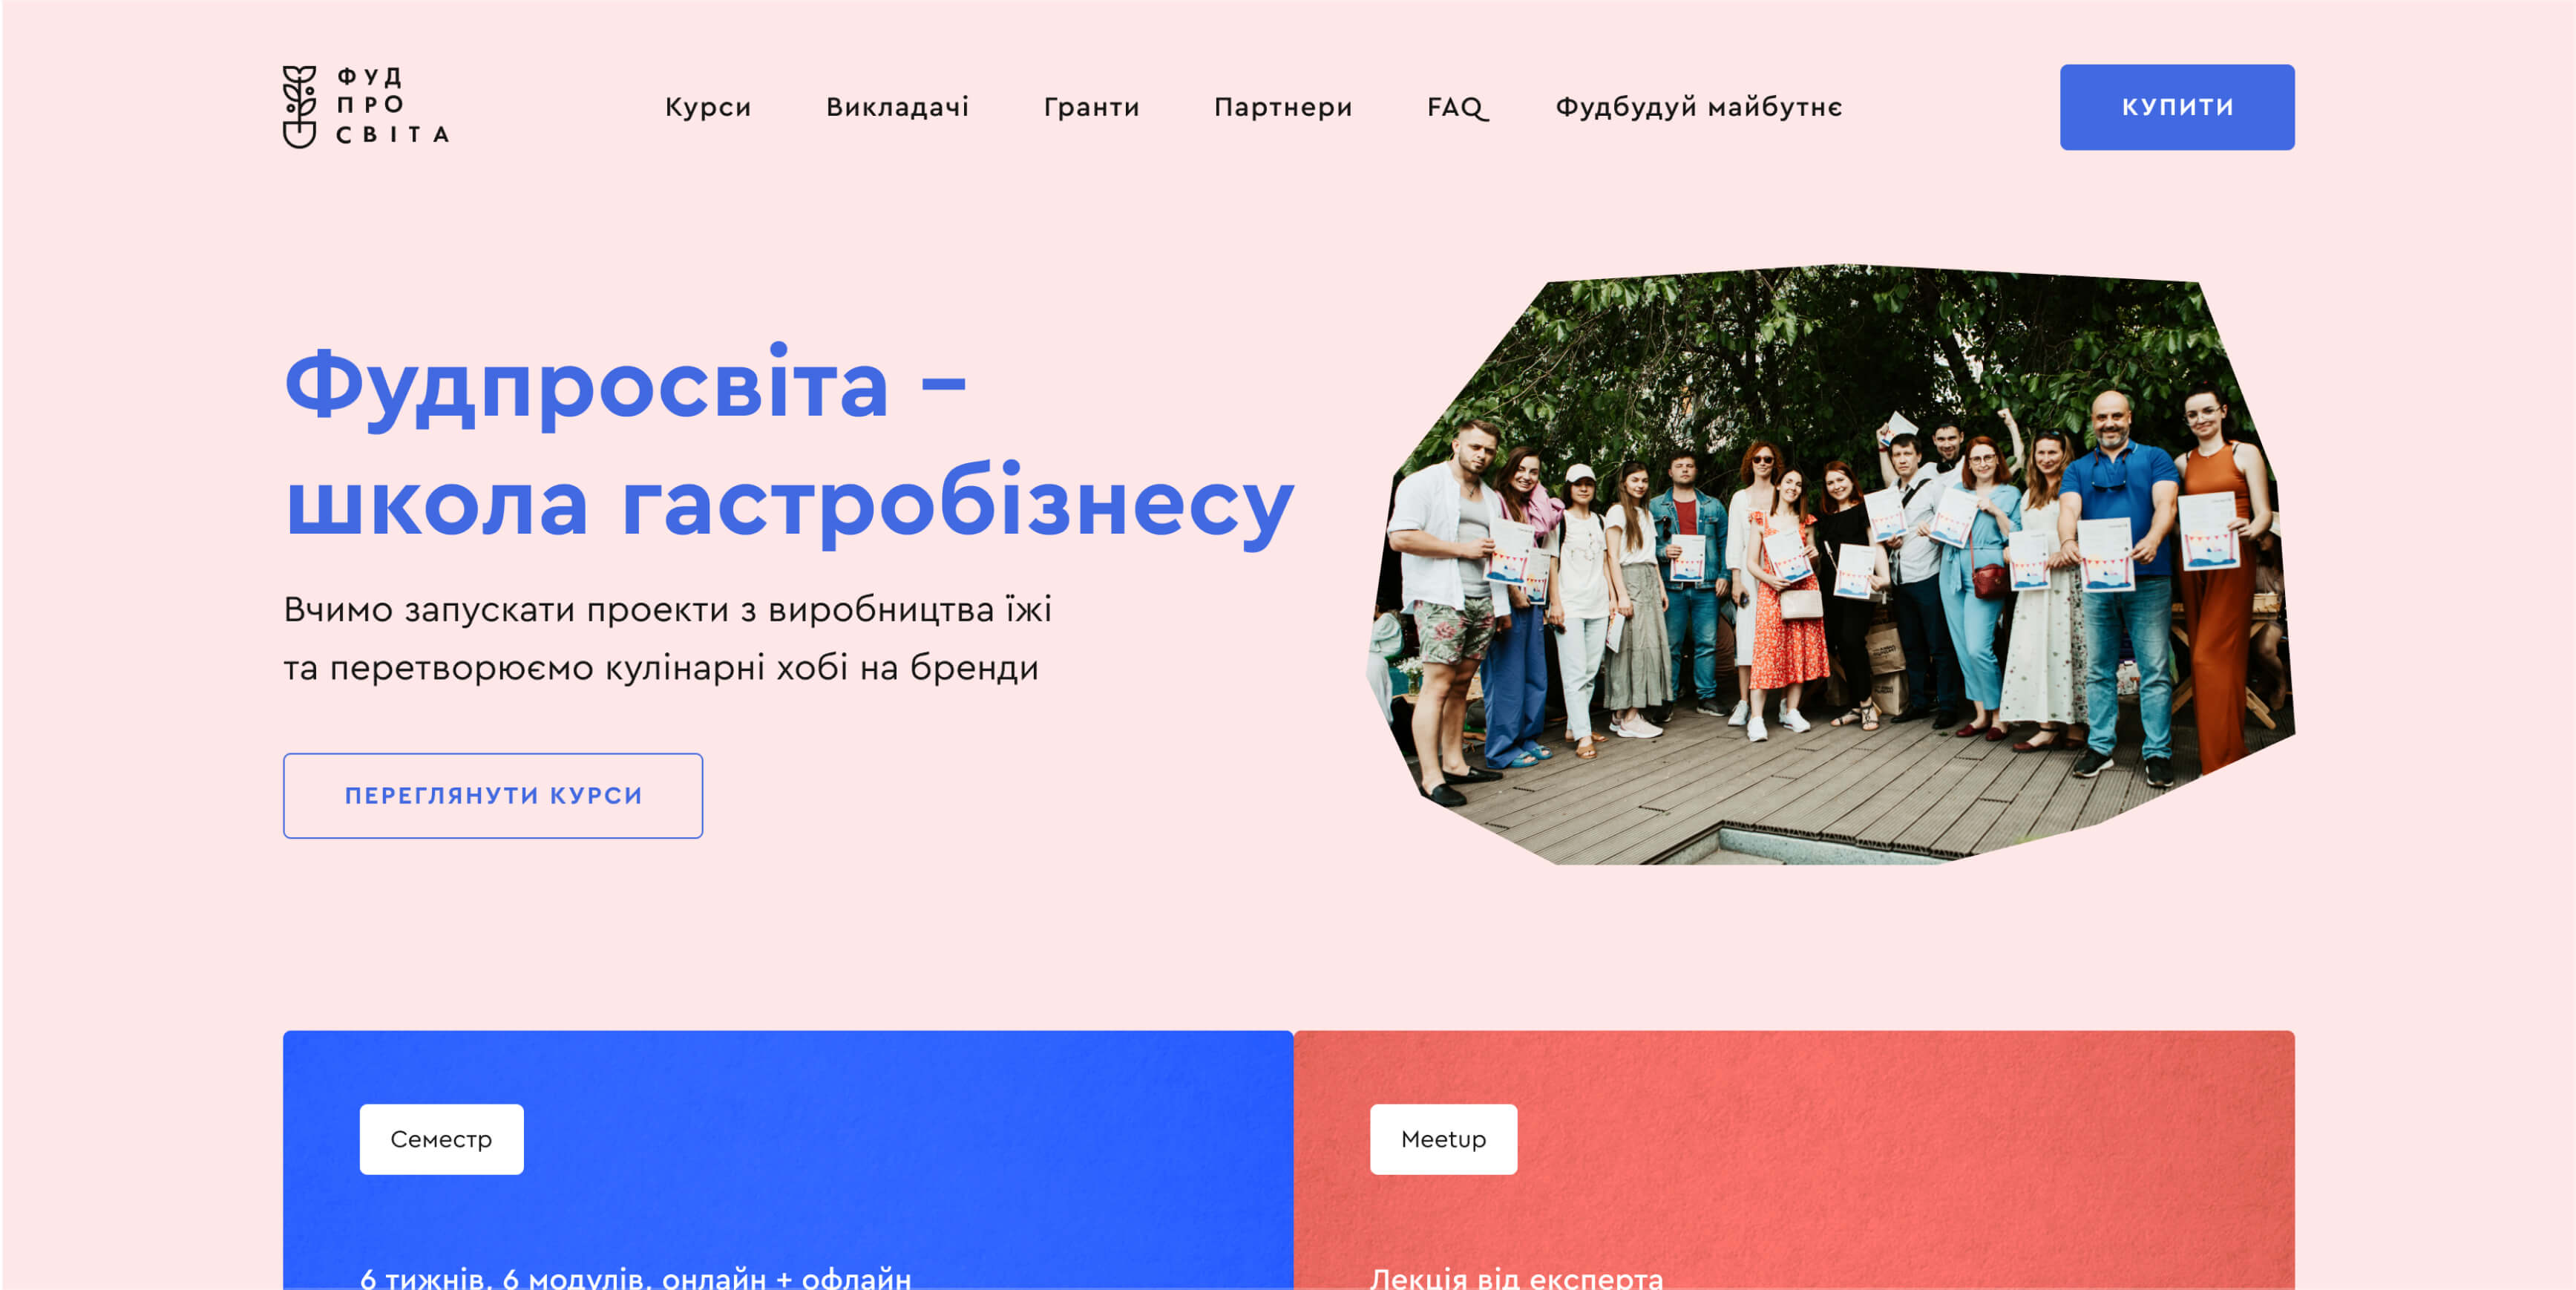The height and width of the screenshot is (1290, 2576).
Task: Click the Вчимо запускати проекти subtitle text
Action: pos(667,609)
